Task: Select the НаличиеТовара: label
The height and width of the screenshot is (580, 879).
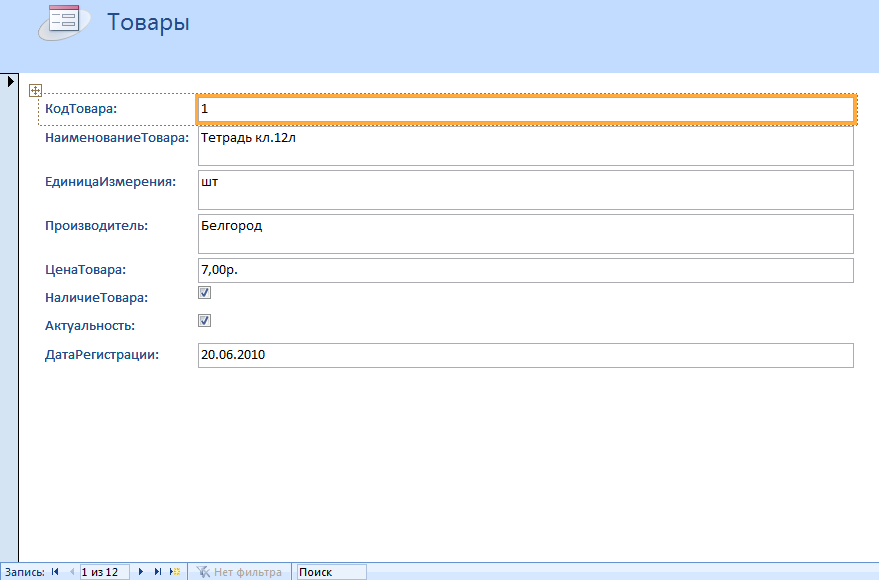Action: 96,298
